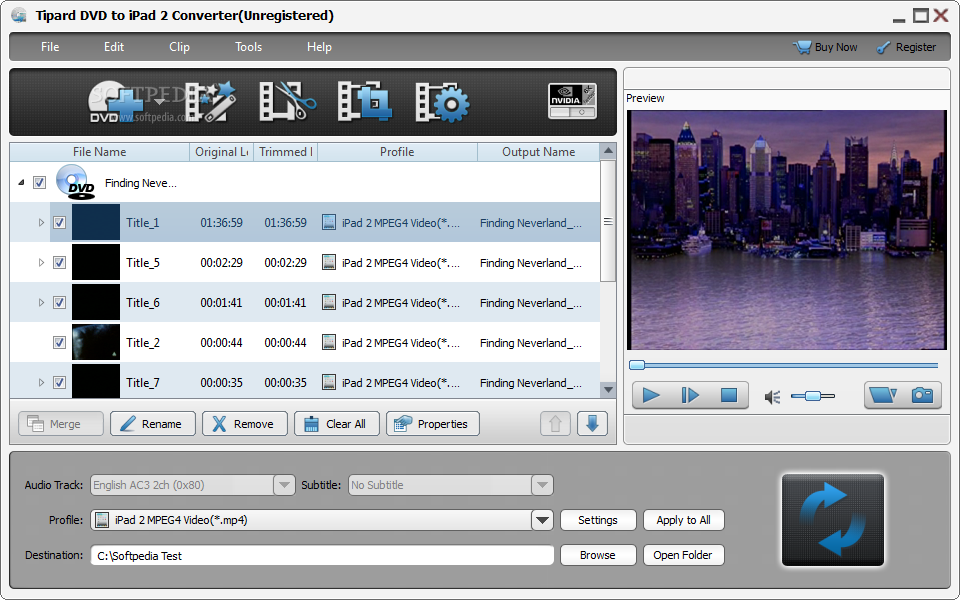Viewport: 960px width, 600px height.
Task: Open the Load DVD dropdown arrow
Action: tap(160, 101)
